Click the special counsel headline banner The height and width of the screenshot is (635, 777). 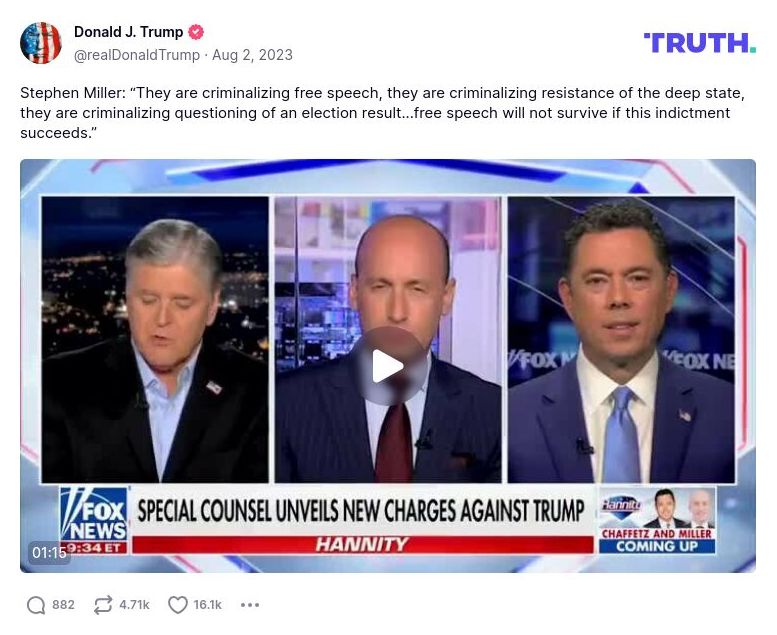coord(361,511)
